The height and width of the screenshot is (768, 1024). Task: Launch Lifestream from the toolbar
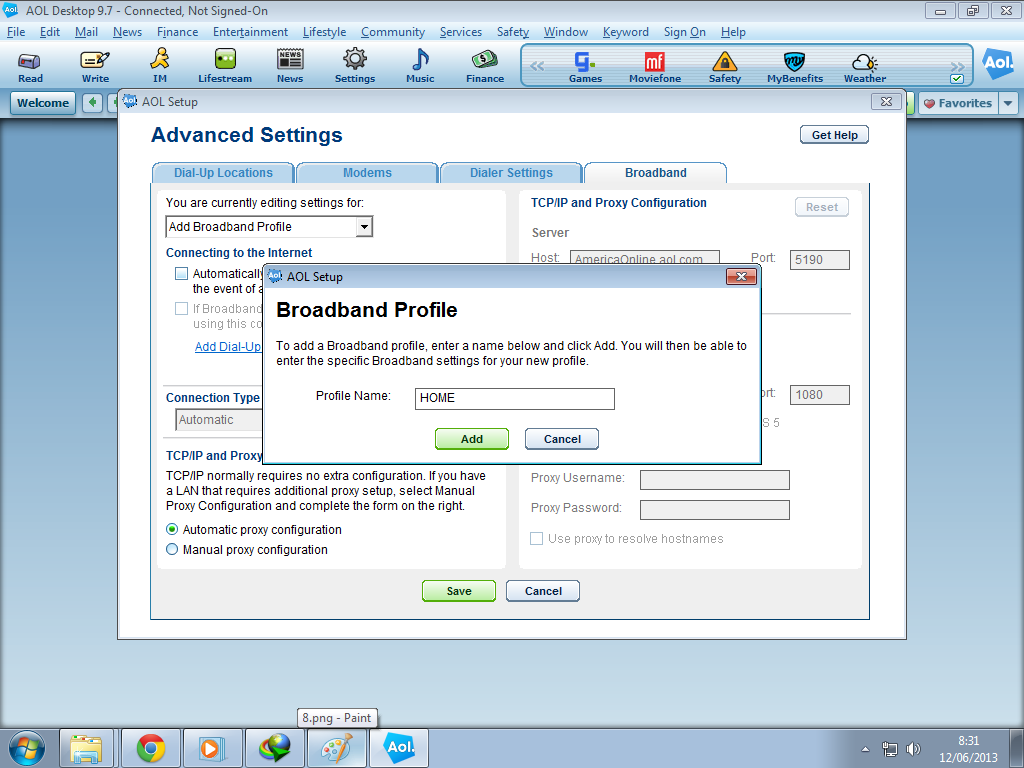tap(225, 67)
